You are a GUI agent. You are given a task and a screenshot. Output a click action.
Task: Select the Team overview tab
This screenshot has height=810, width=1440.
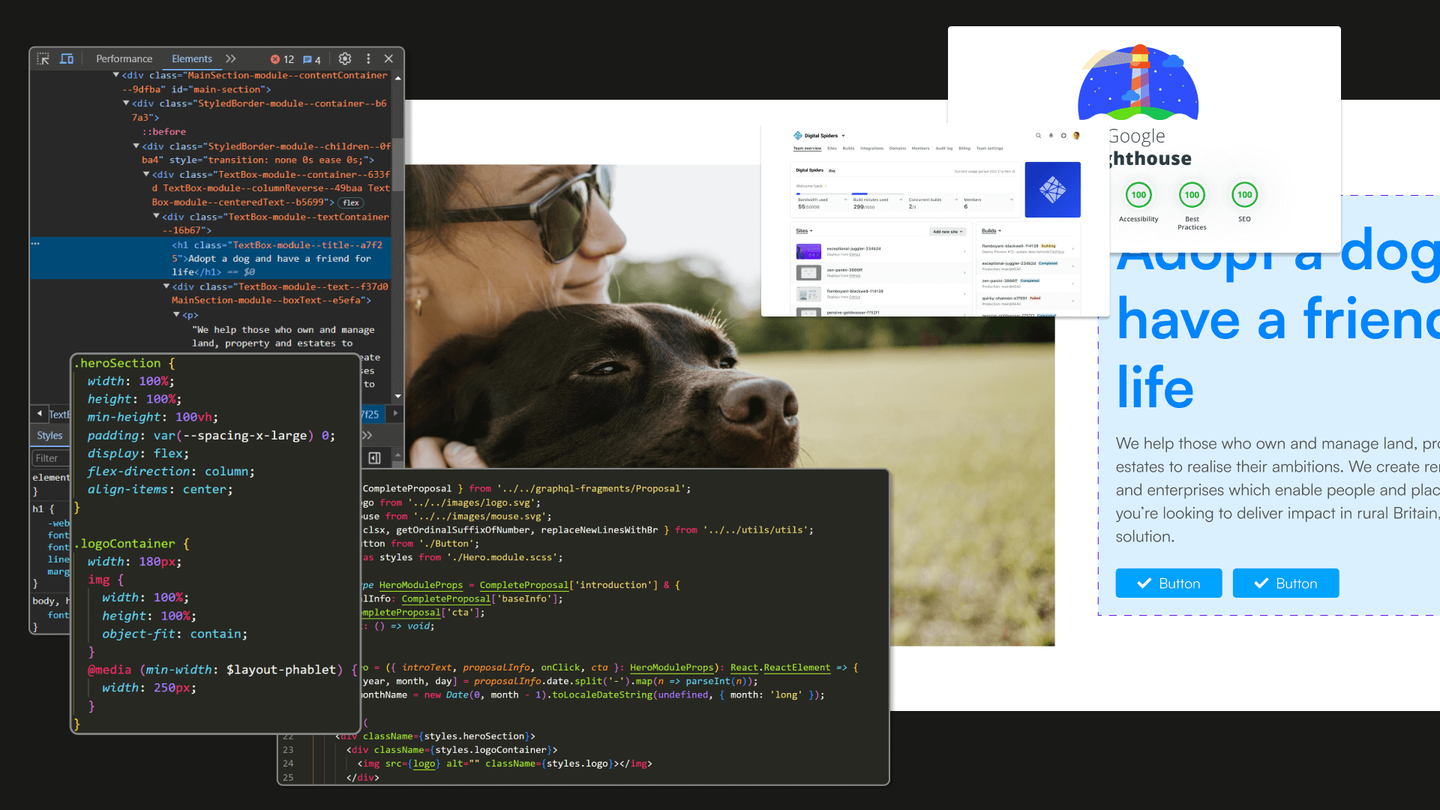(x=807, y=148)
